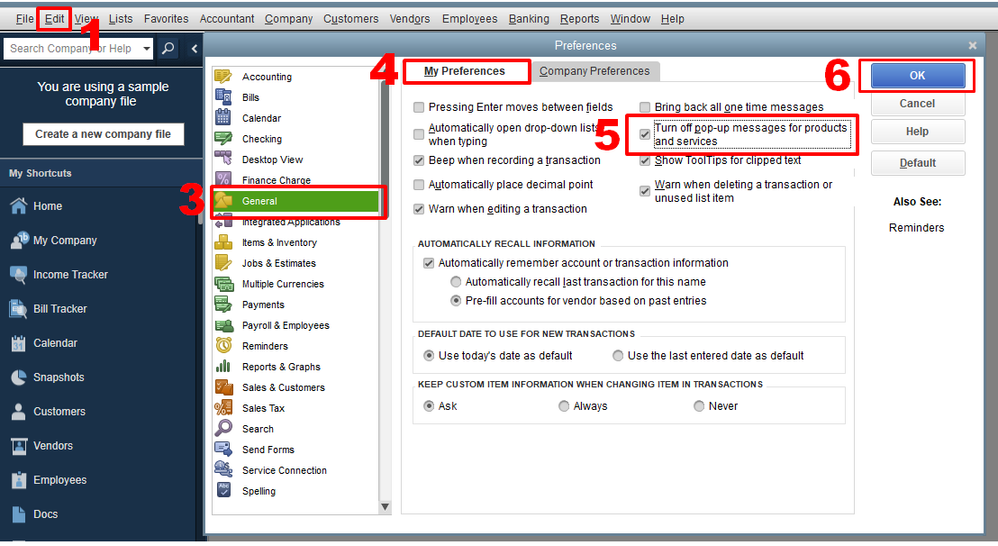The width and height of the screenshot is (998, 546).
Task: Open the Send Forms icon
Action: [x=223, y=449]
